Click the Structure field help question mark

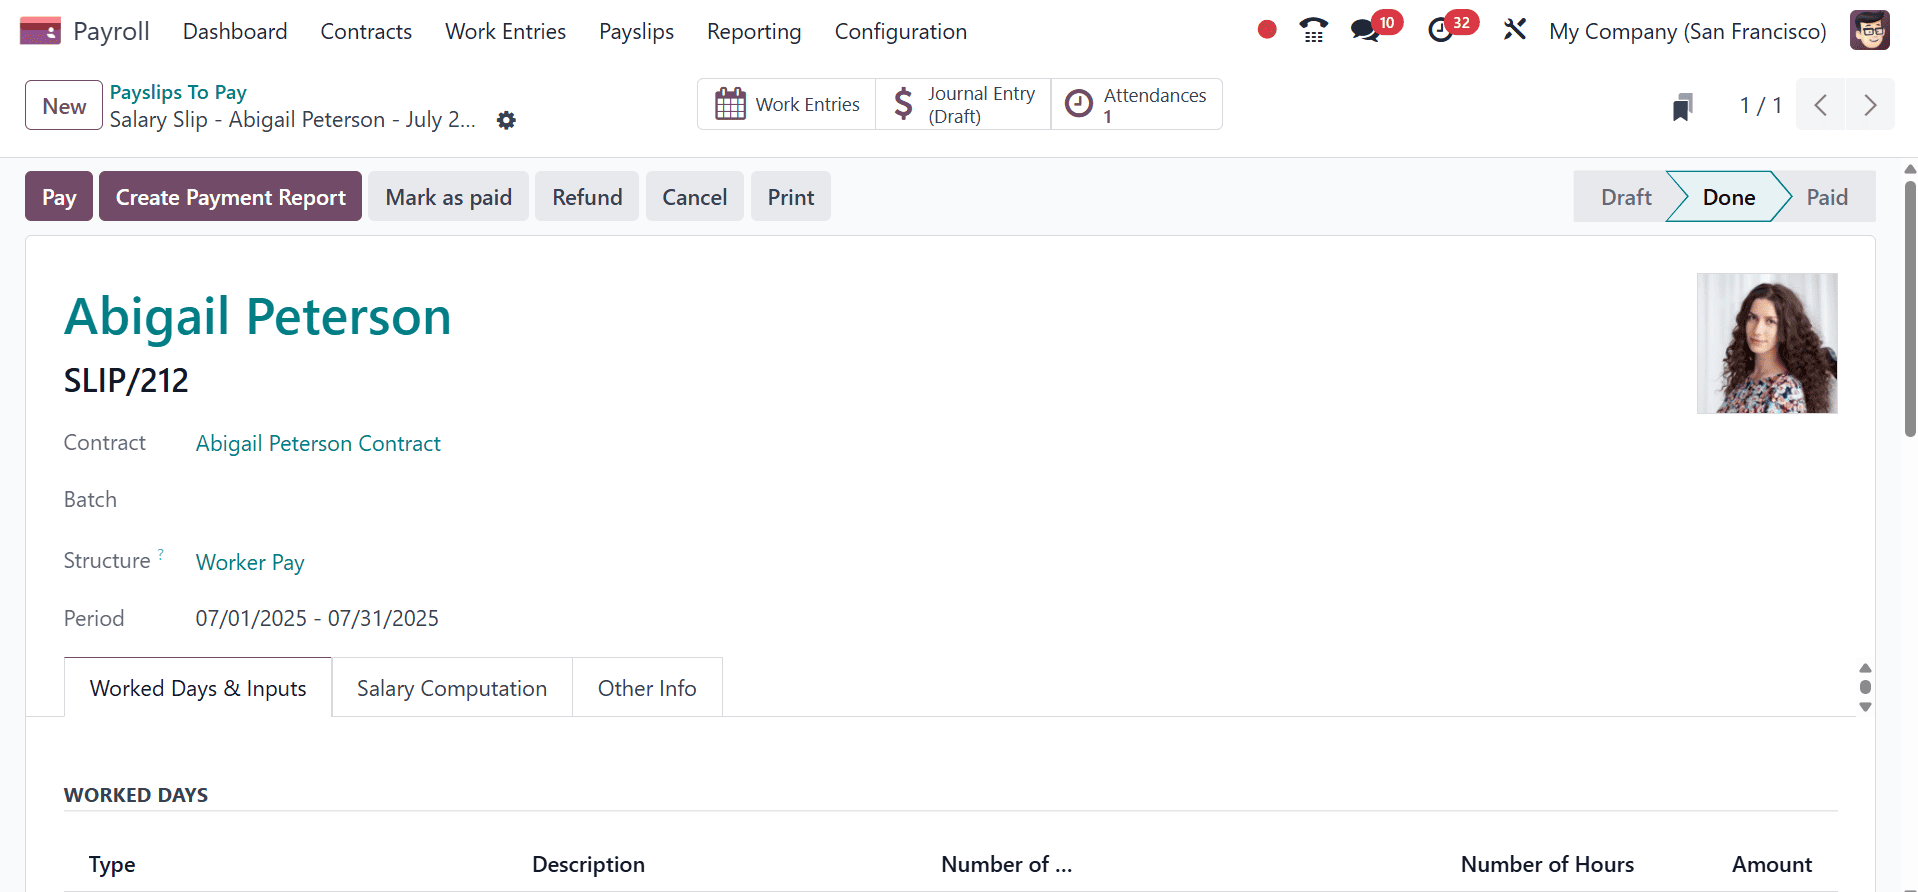pyautogui.click(x=161, y=553)
